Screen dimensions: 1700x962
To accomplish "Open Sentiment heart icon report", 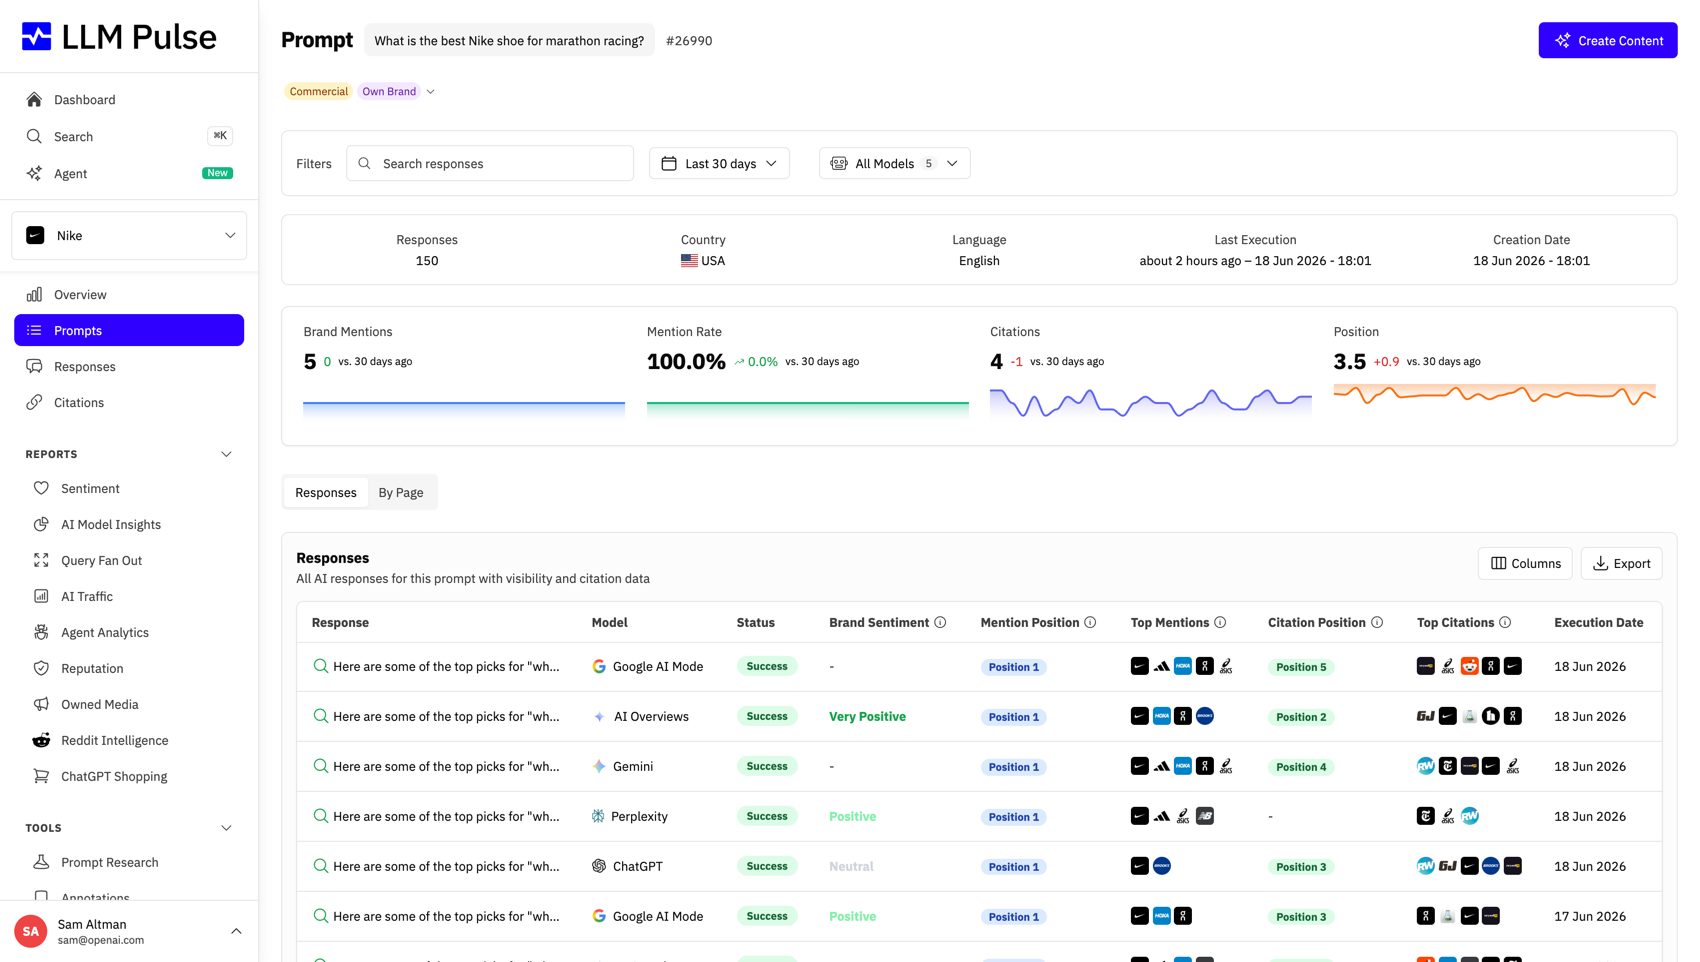I will [x=41, y=488].
